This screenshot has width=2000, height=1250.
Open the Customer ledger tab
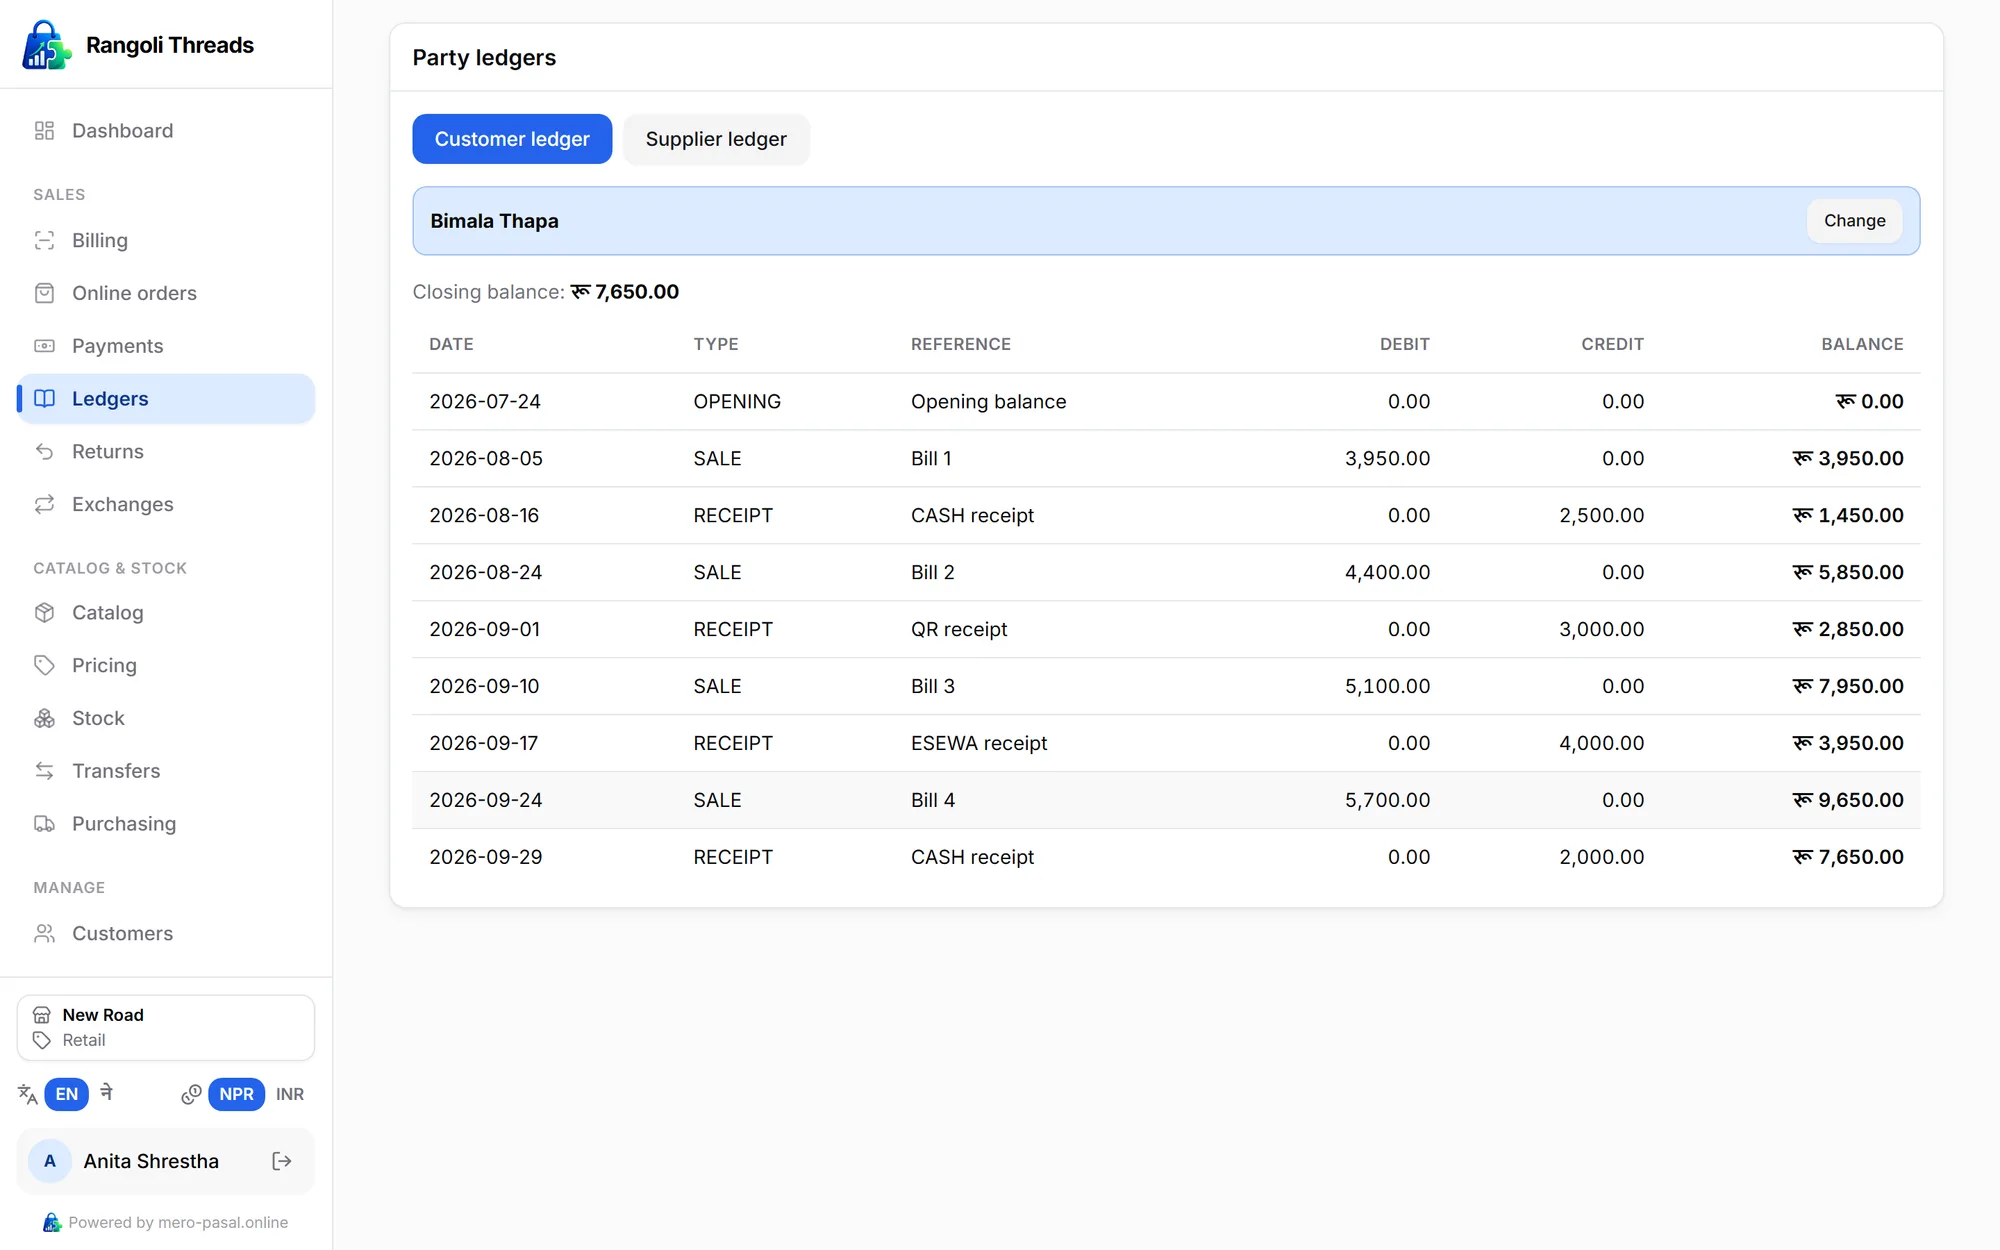(512, 139)
